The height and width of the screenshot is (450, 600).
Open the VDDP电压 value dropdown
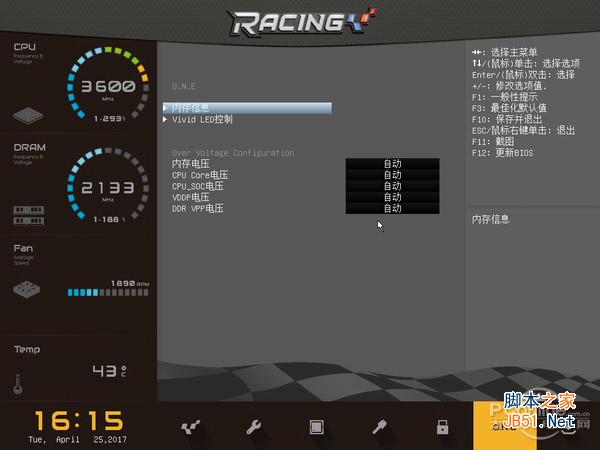pos(392,197)
